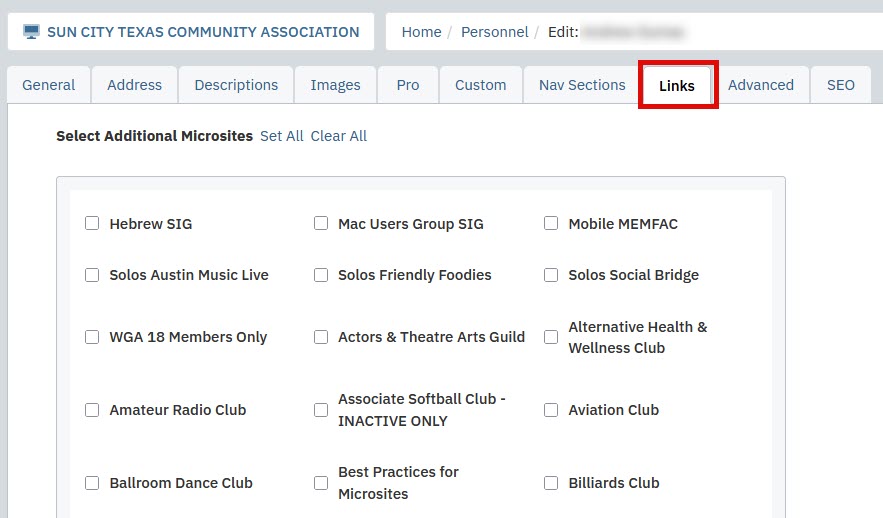Check Alternative Health & Wellness Club box

[551, 337]
